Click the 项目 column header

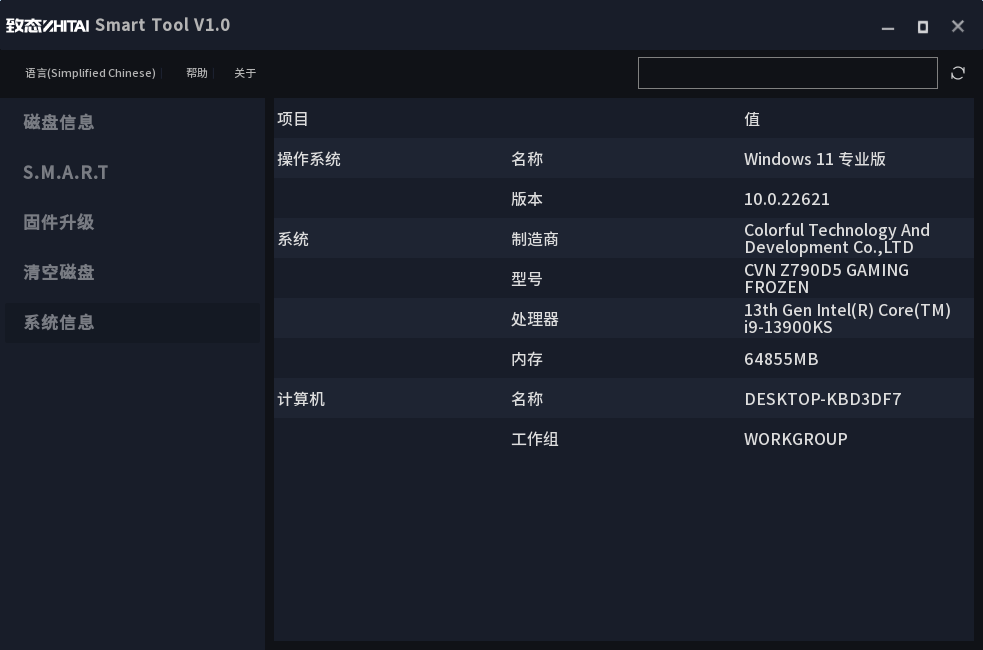293,119
